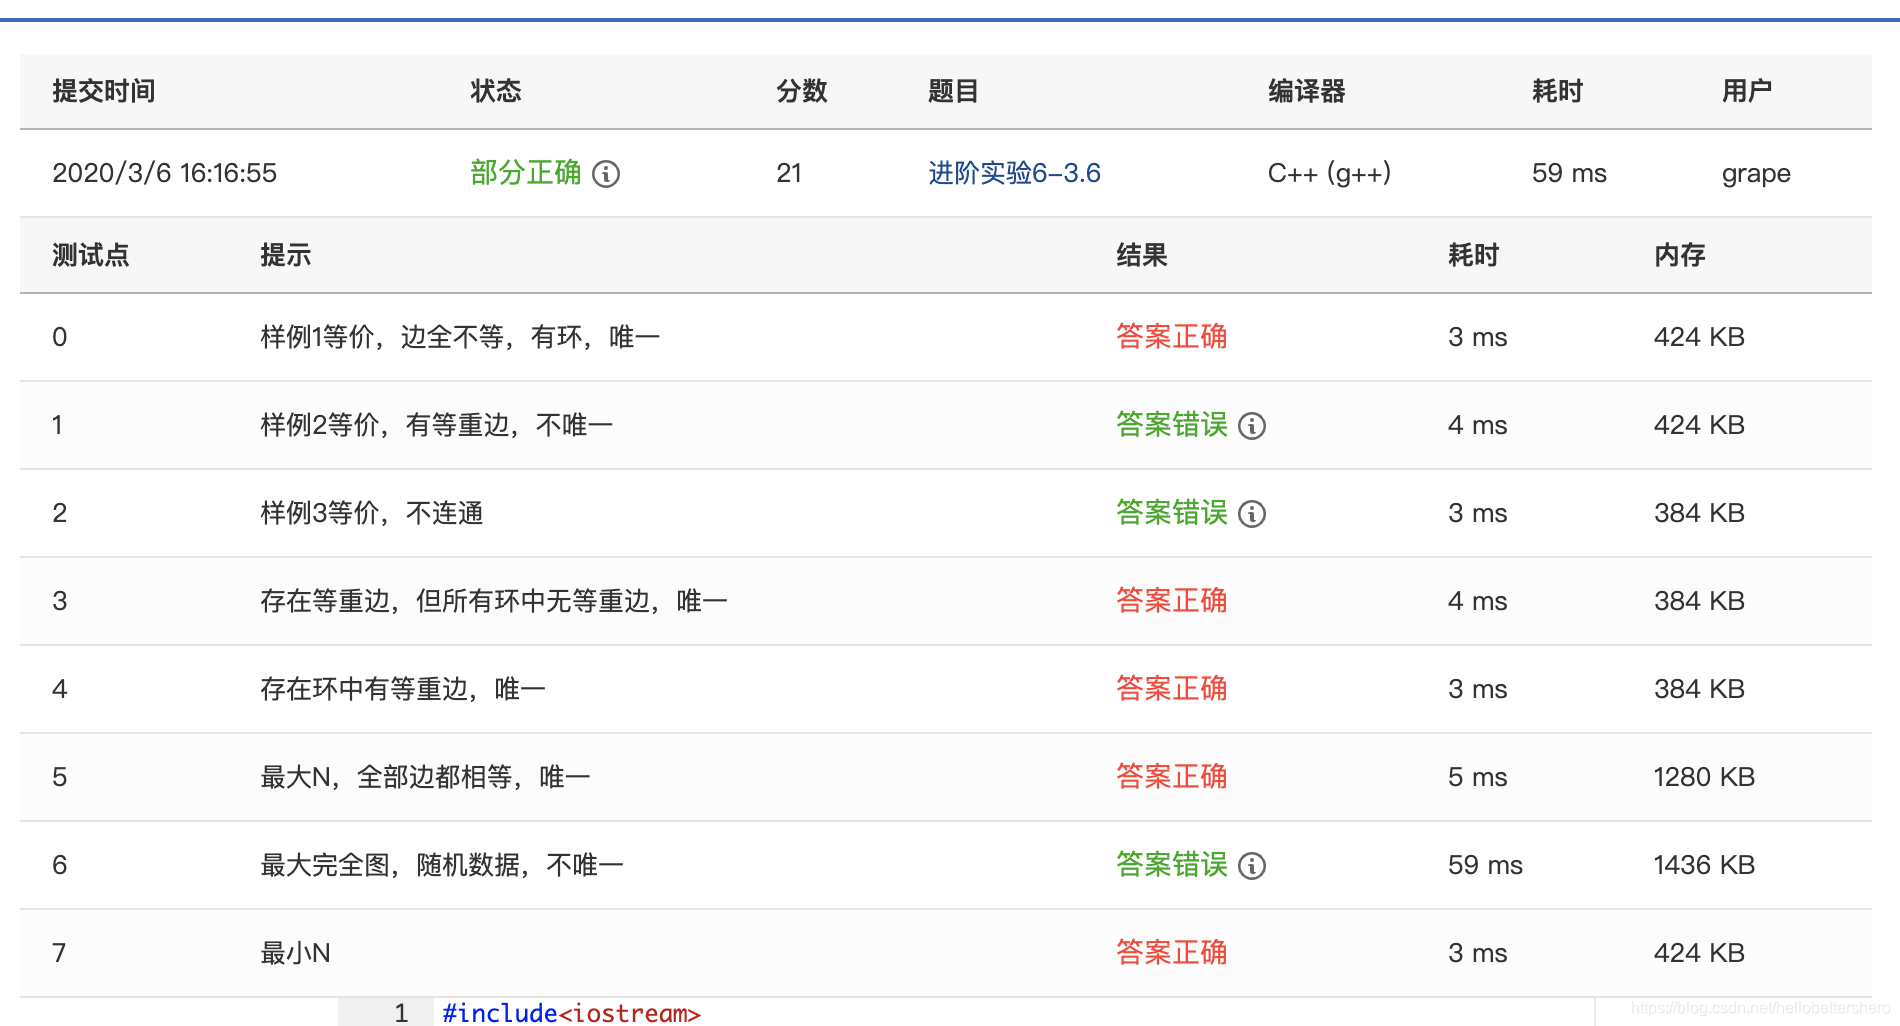Click the 59 ms total time in submission row
This screenshot has width=1900, height=1026.
[1569, 173]
